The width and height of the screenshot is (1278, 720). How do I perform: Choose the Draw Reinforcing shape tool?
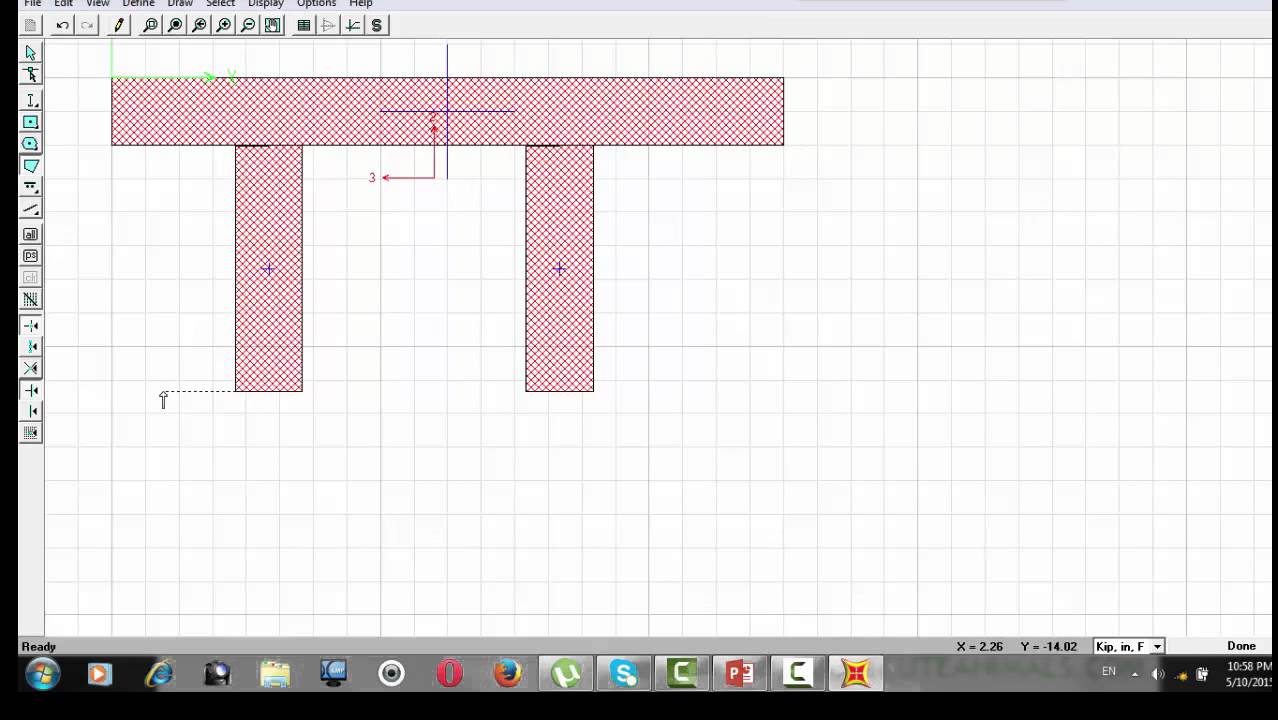pyautogui.click(x=31, y=187)
